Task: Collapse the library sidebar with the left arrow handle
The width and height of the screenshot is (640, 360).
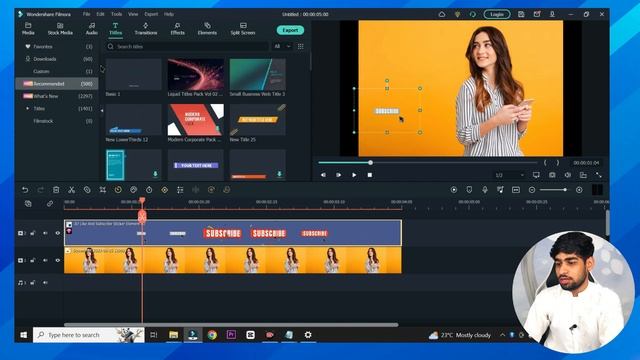Action: (102, 111)
